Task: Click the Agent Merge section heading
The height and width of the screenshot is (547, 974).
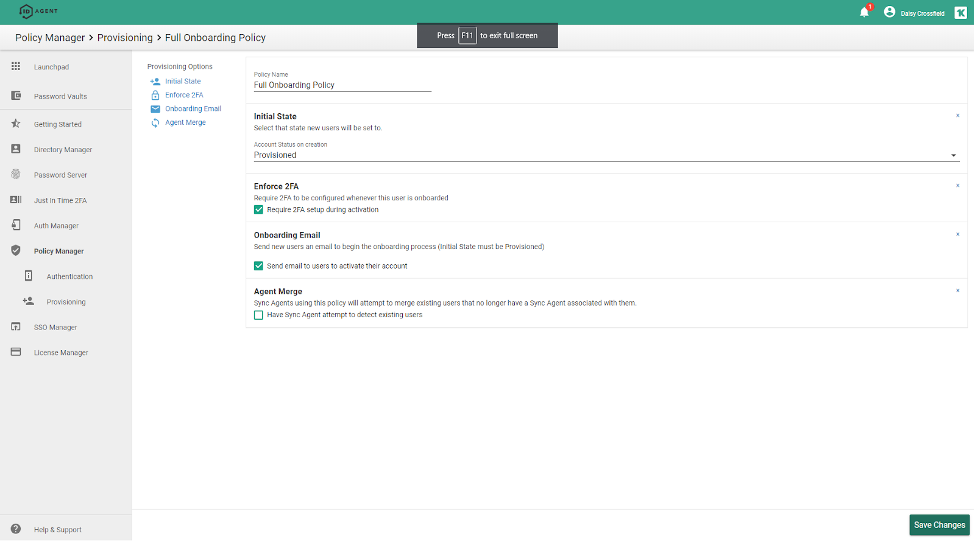Action: tap(278, 291)
